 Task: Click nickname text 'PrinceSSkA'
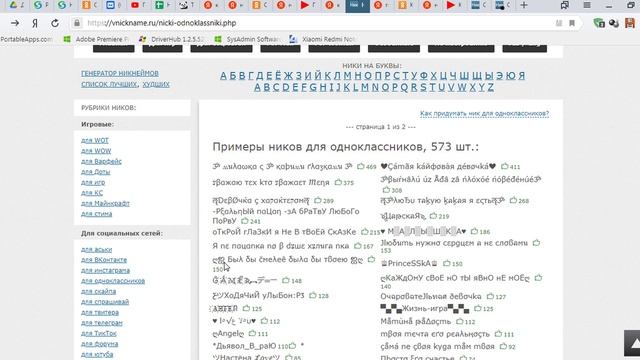click(x=409, y=263)
